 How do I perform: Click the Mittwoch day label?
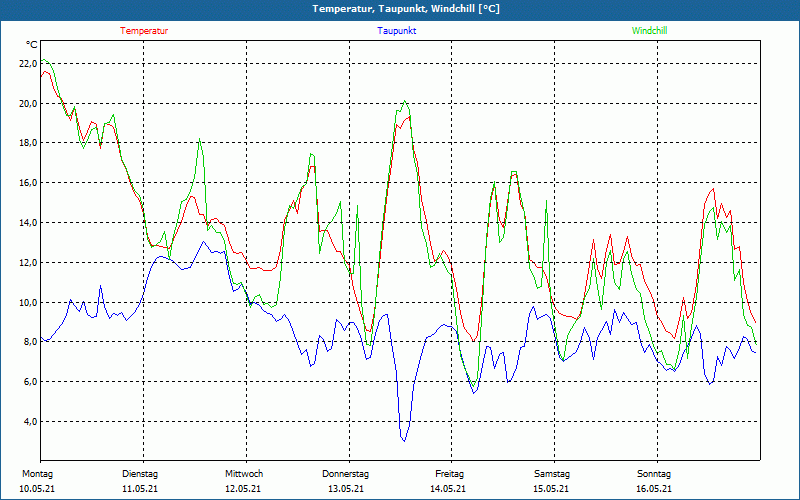click(244, 474)
